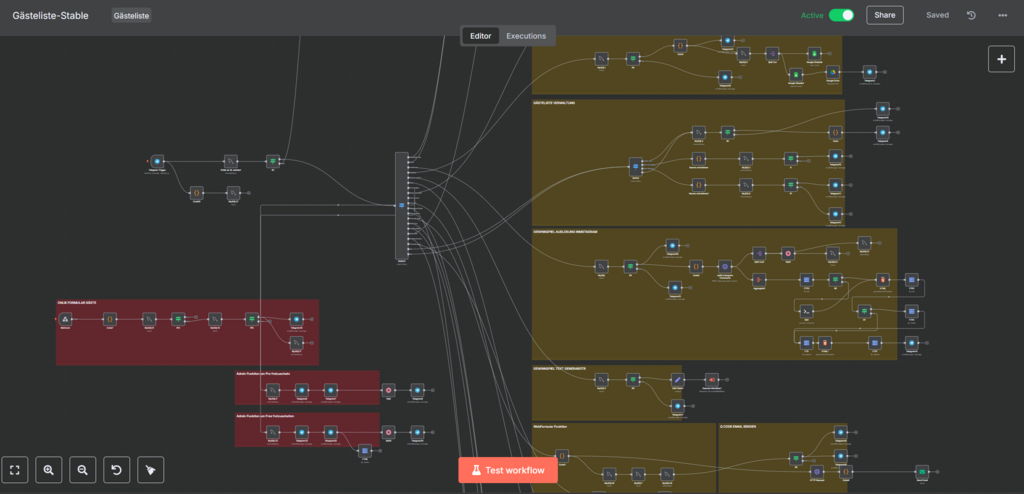Image resolution: width=1024 pixels, height=494 pixels.
Task: Open the HTTP Request node in Q-Code section
Action: tap(816, 471)
